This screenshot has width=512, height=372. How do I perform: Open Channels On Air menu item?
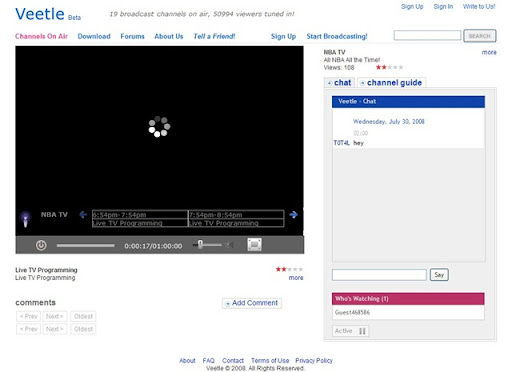[41, 36]
